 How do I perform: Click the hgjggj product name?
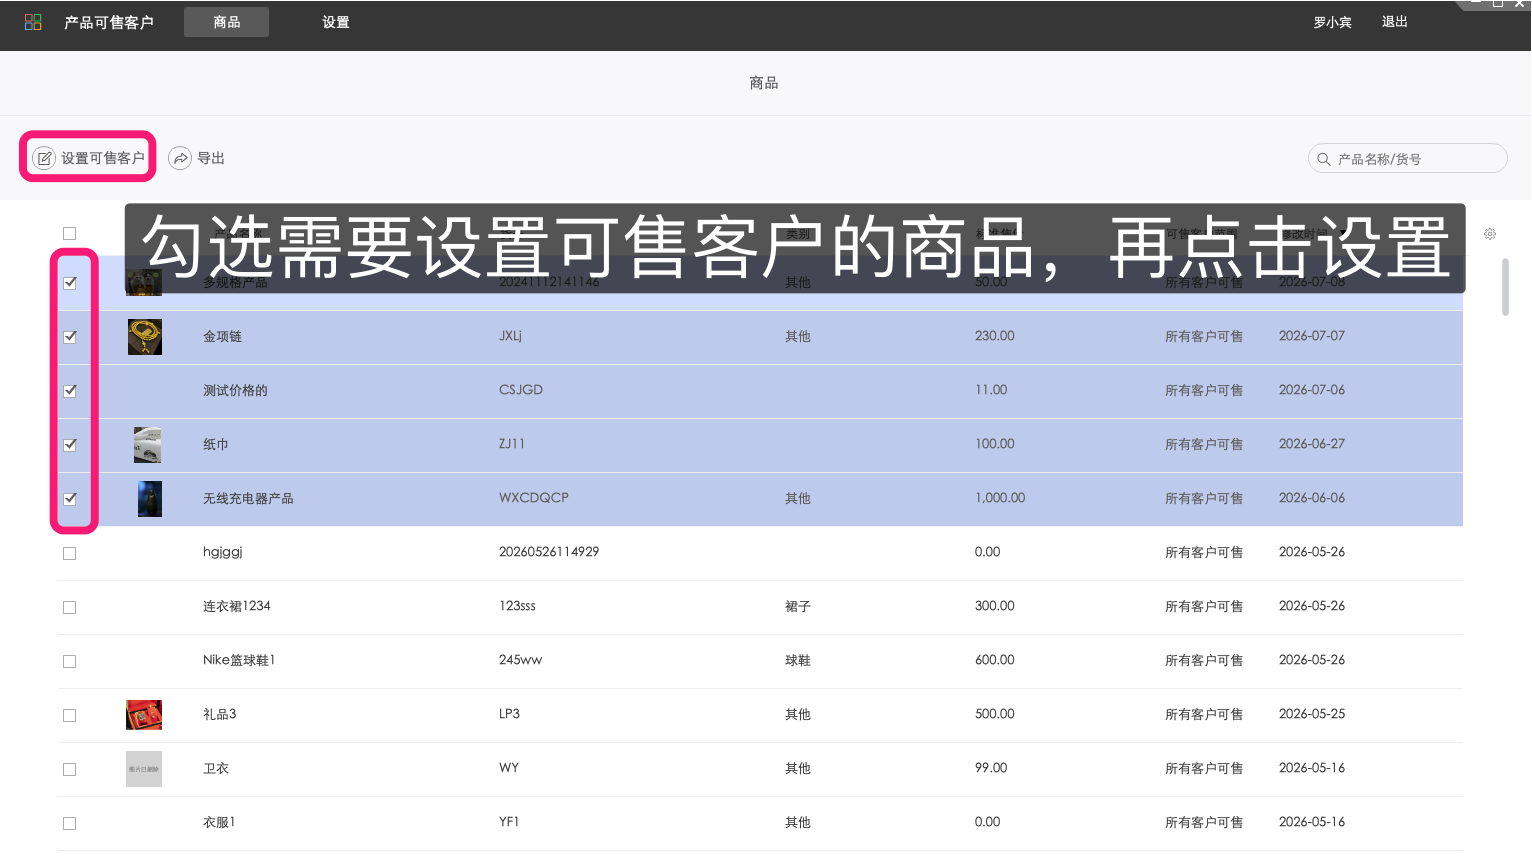click(223, 552)
